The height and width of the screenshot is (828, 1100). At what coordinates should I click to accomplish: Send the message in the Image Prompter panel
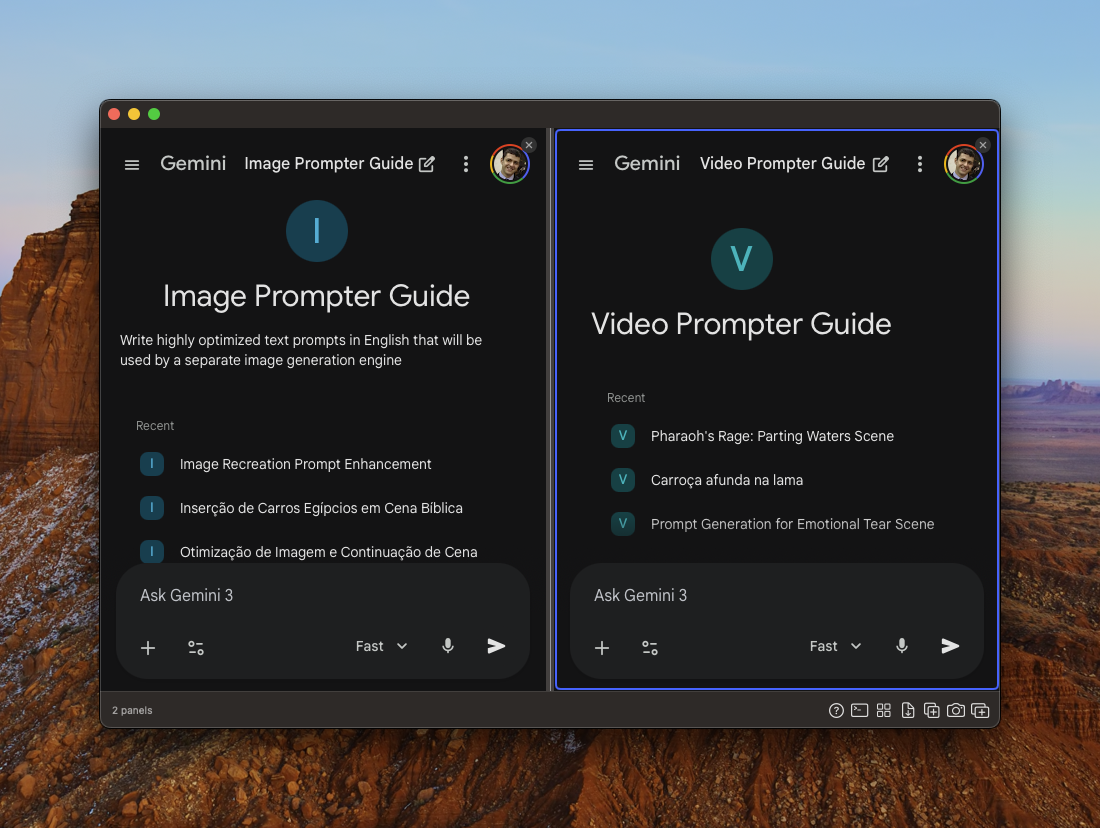(x=497, y=646)
